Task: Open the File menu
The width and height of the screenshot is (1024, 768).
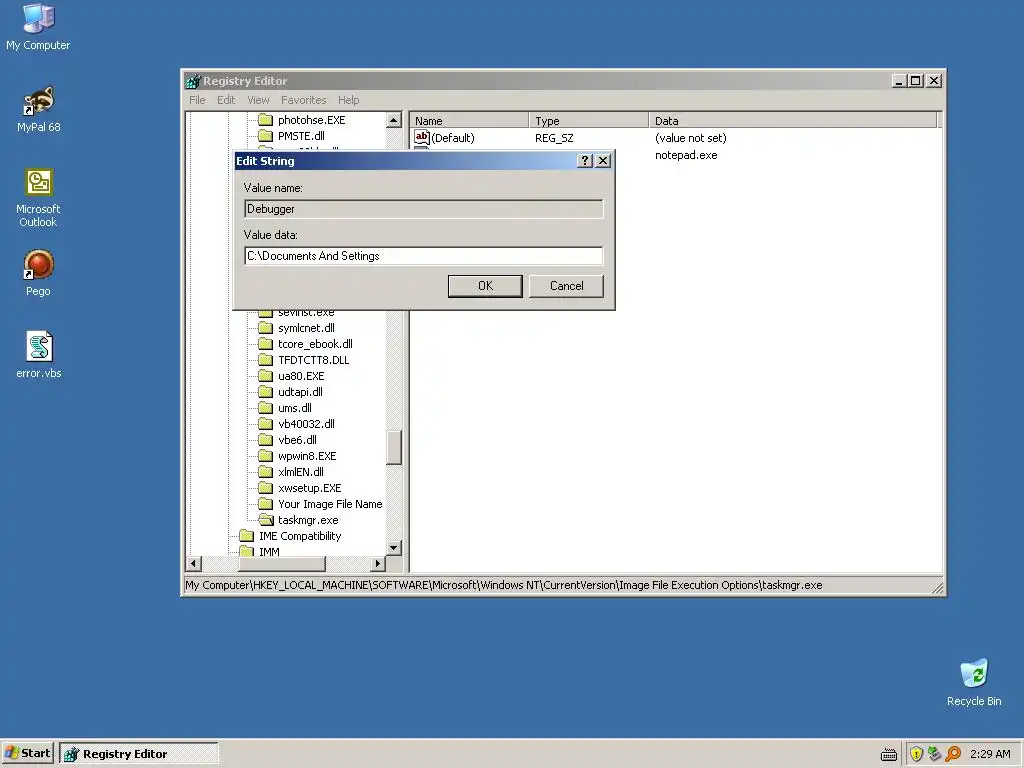Action: pos(197,100)
